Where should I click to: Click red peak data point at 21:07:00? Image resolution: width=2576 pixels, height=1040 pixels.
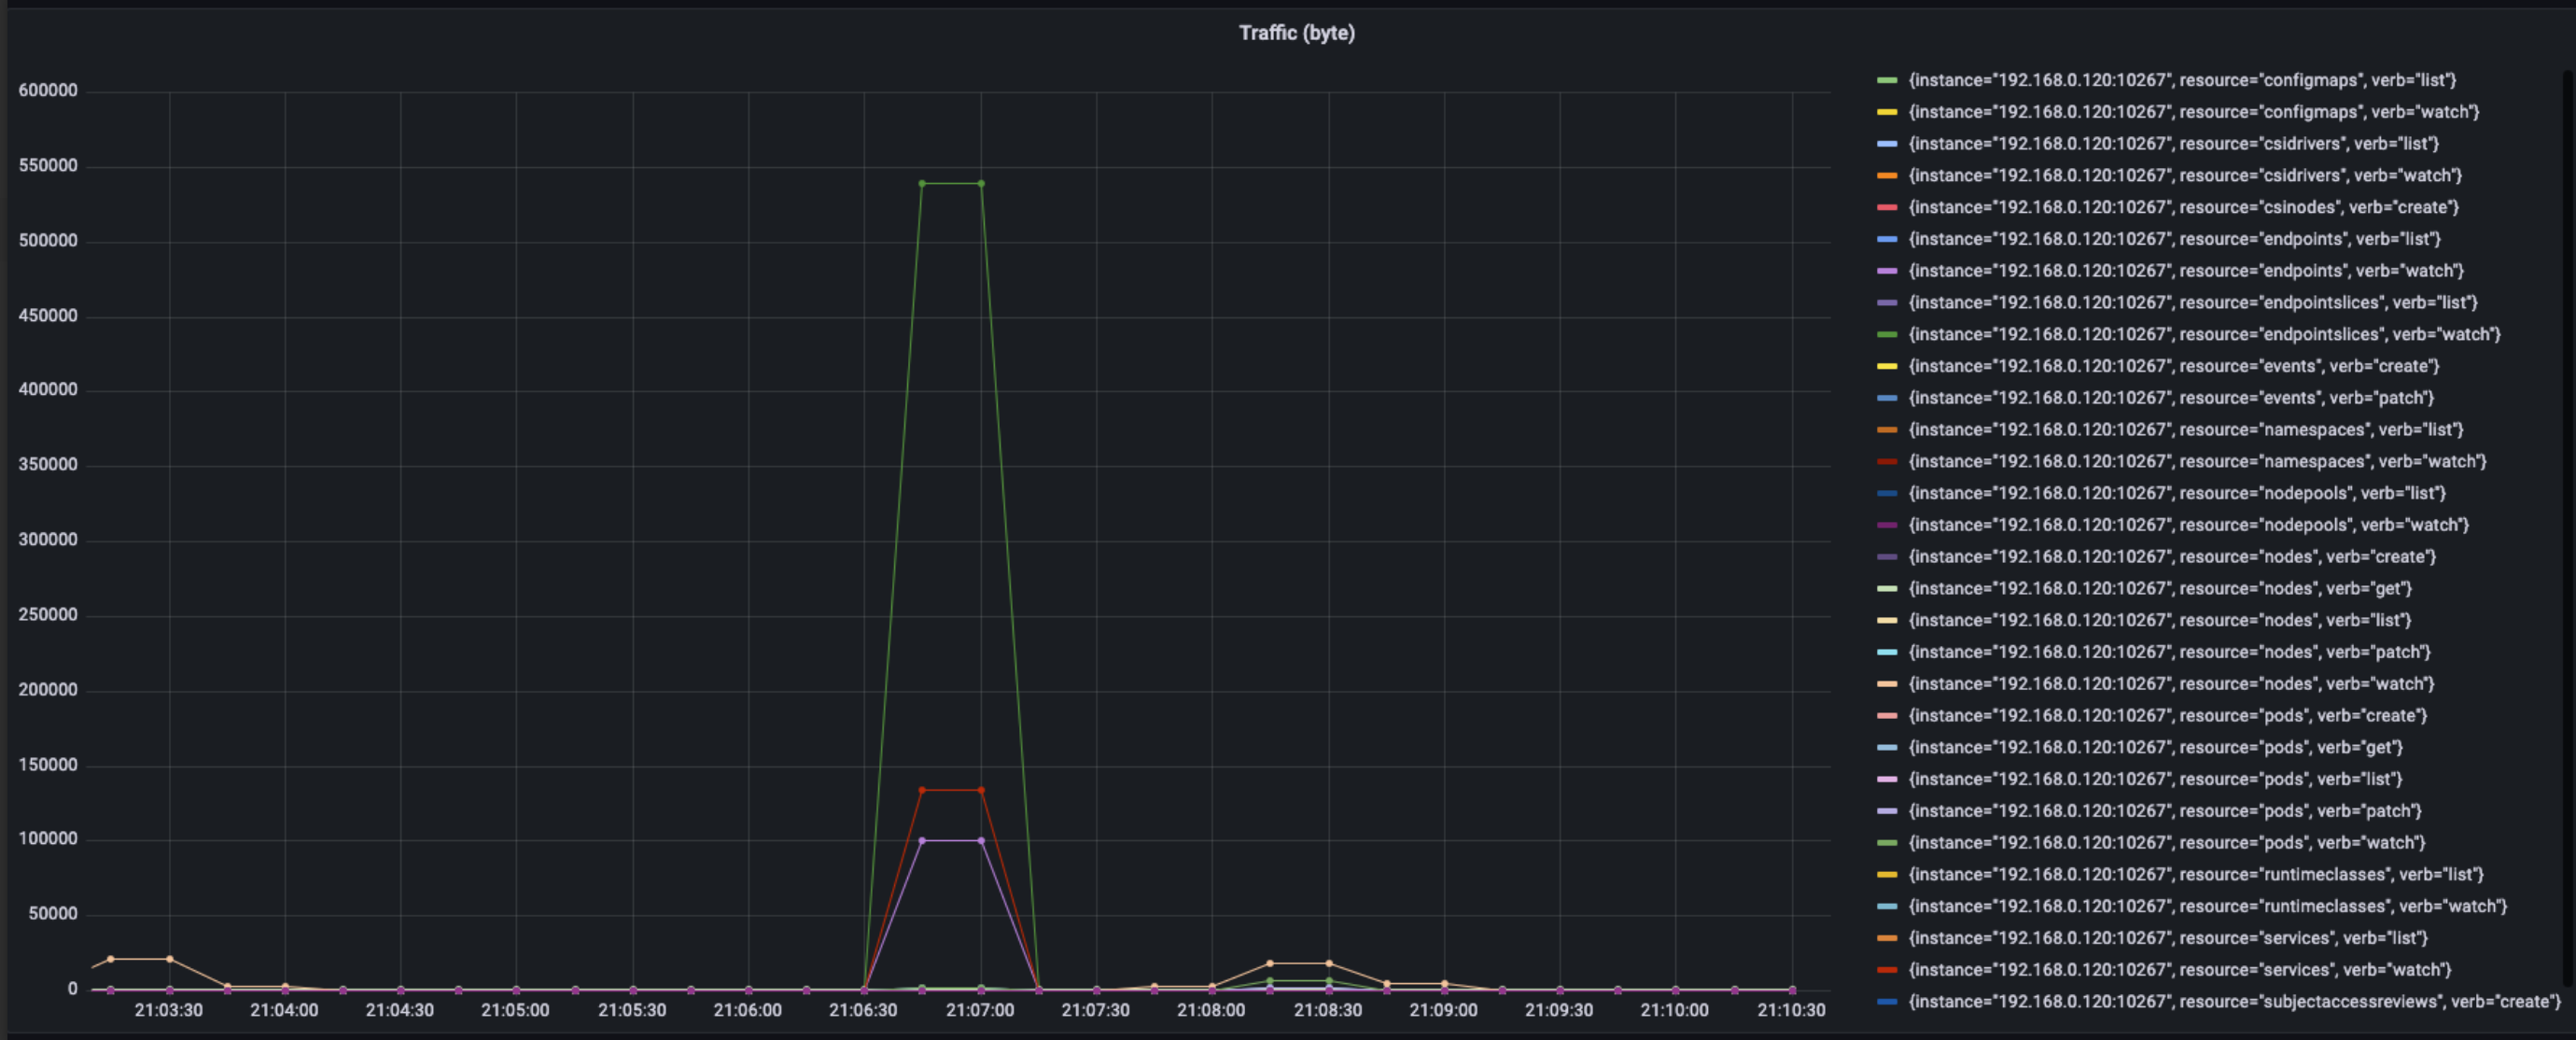(981, 791)
